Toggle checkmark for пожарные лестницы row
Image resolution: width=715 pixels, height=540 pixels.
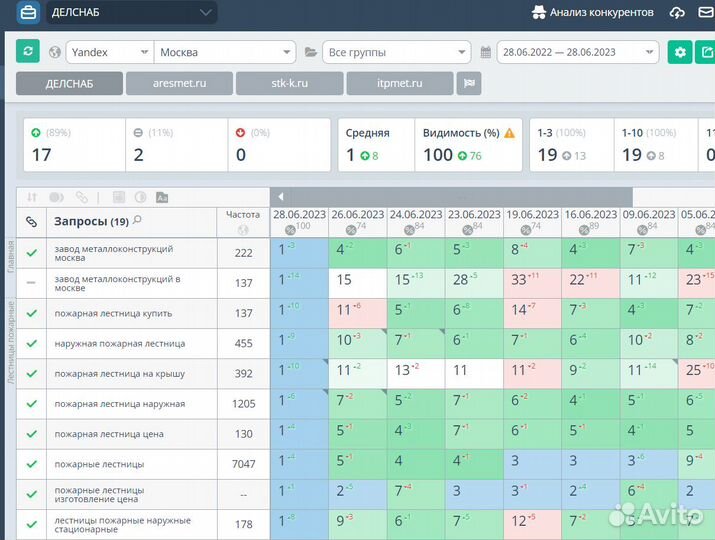(31, 464)
